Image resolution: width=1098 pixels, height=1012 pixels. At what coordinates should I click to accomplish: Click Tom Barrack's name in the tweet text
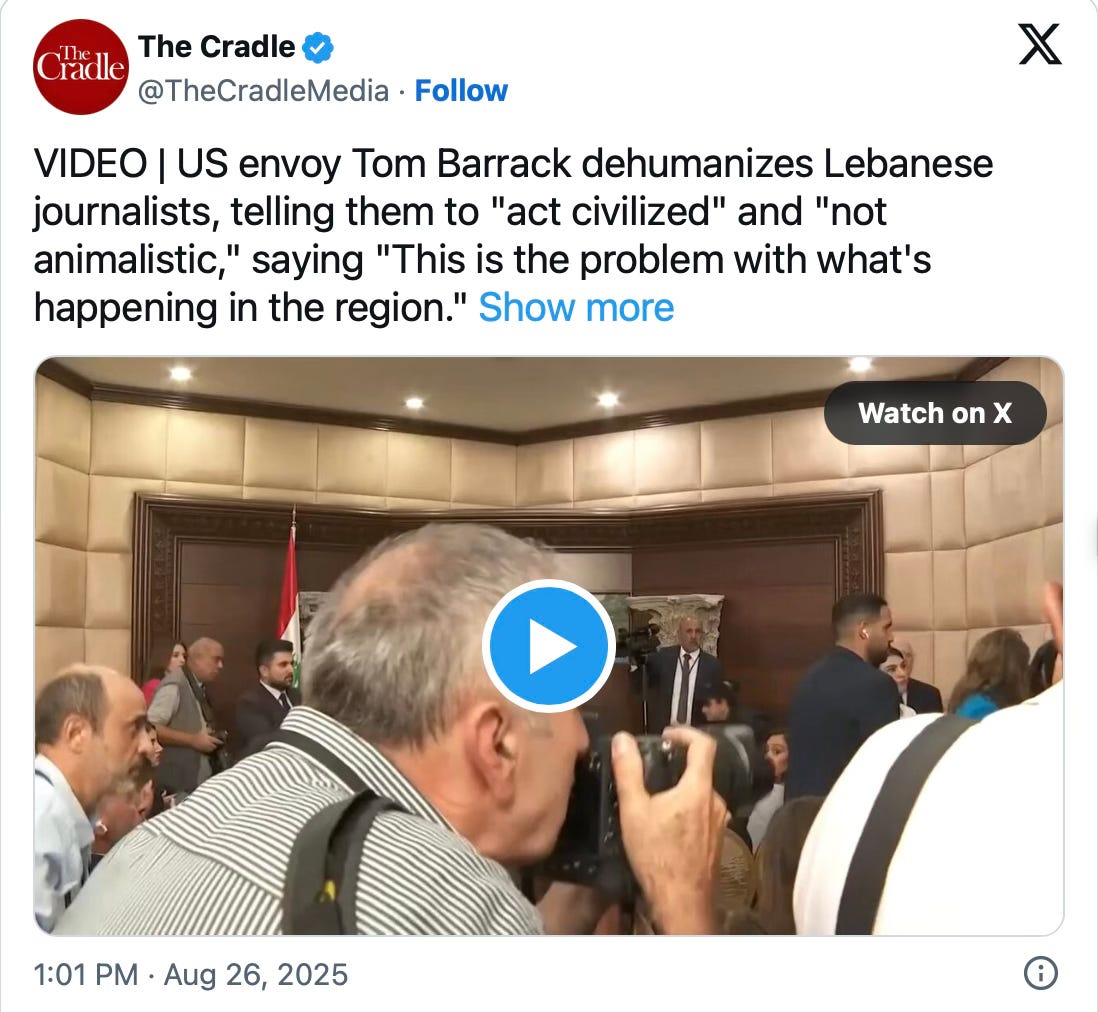(461, 164)
